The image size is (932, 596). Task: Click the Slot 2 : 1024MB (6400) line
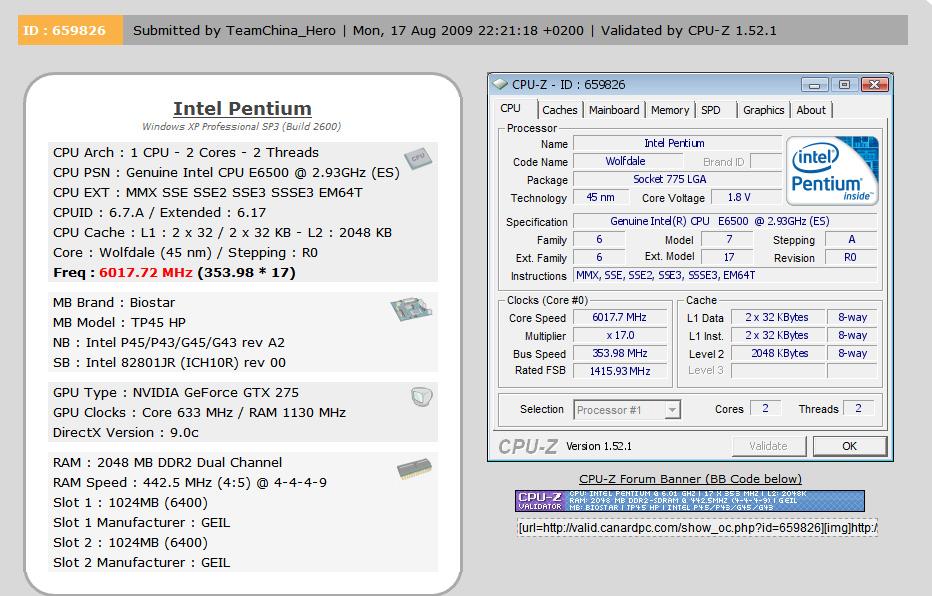[x=130, y=543]
